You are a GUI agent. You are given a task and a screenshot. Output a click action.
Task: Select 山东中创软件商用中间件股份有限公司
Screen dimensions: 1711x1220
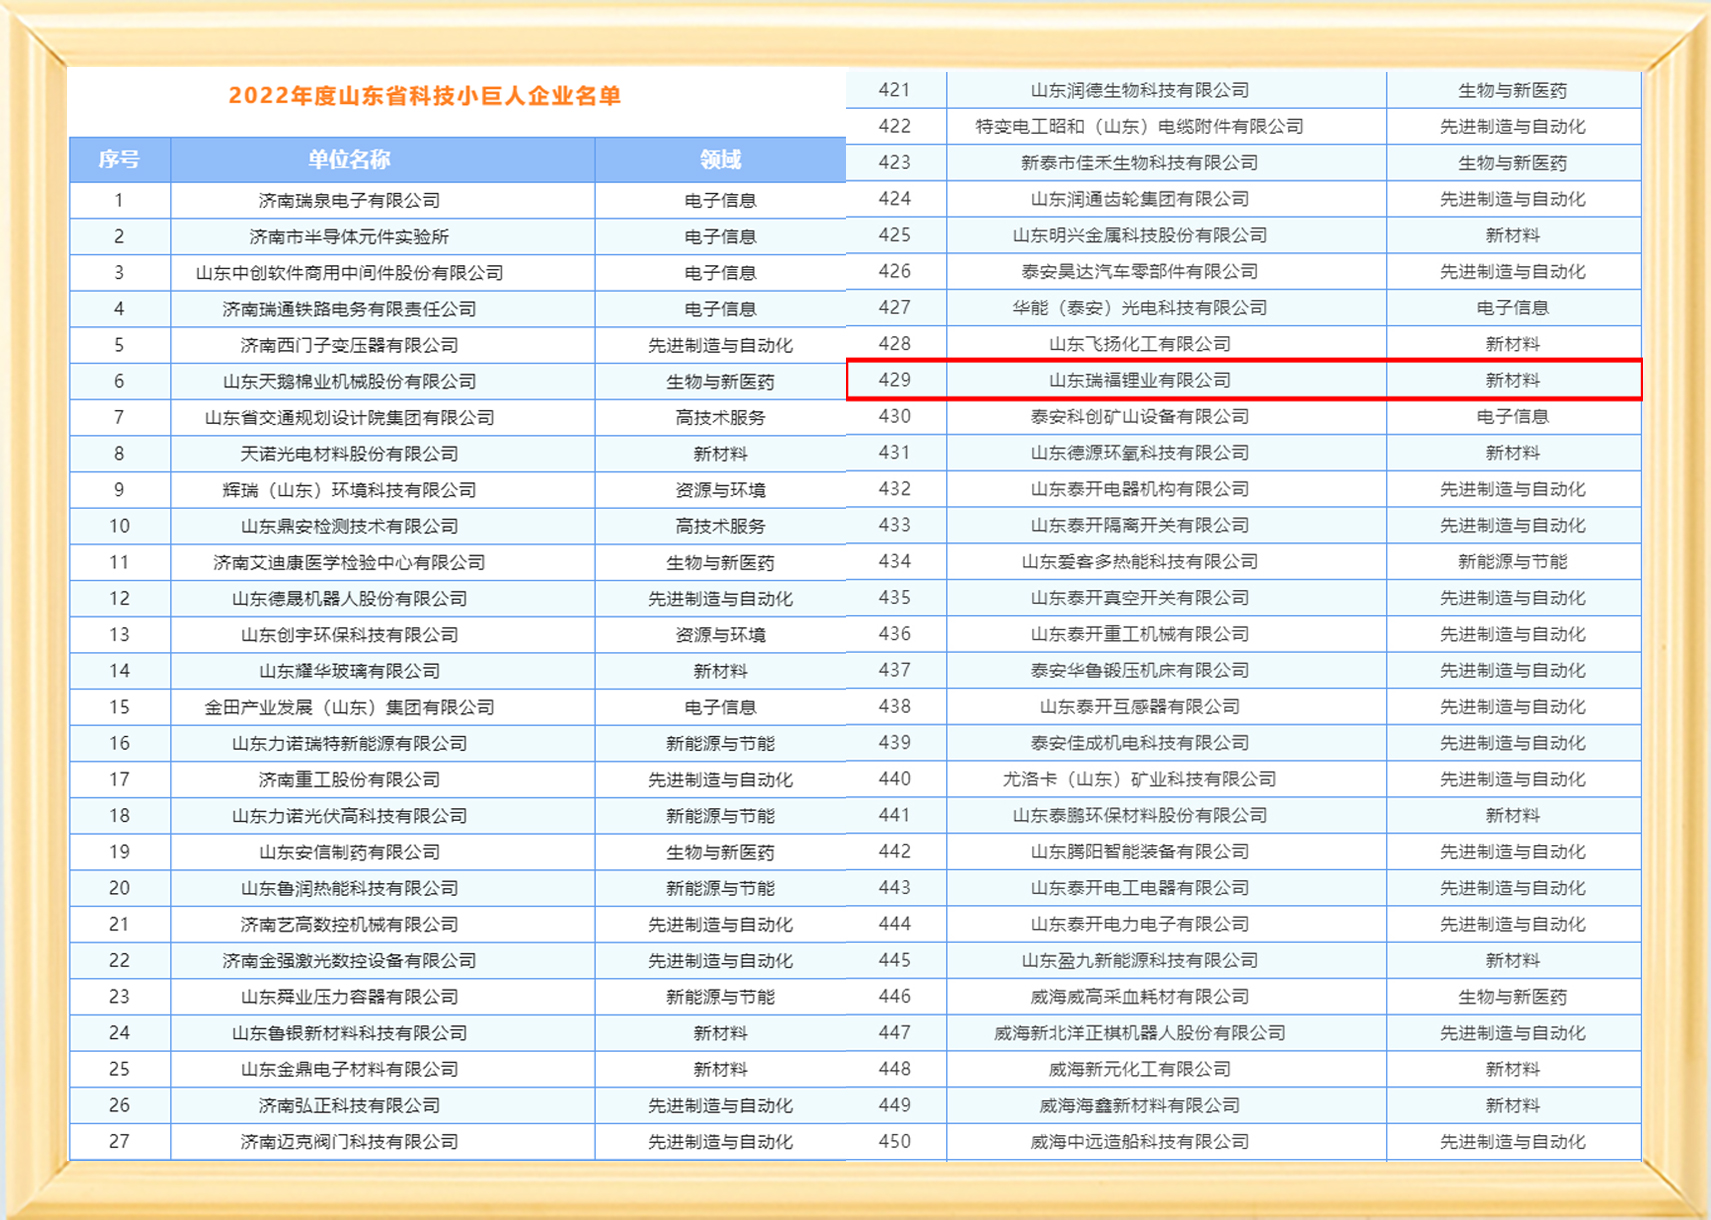[349, 273]
